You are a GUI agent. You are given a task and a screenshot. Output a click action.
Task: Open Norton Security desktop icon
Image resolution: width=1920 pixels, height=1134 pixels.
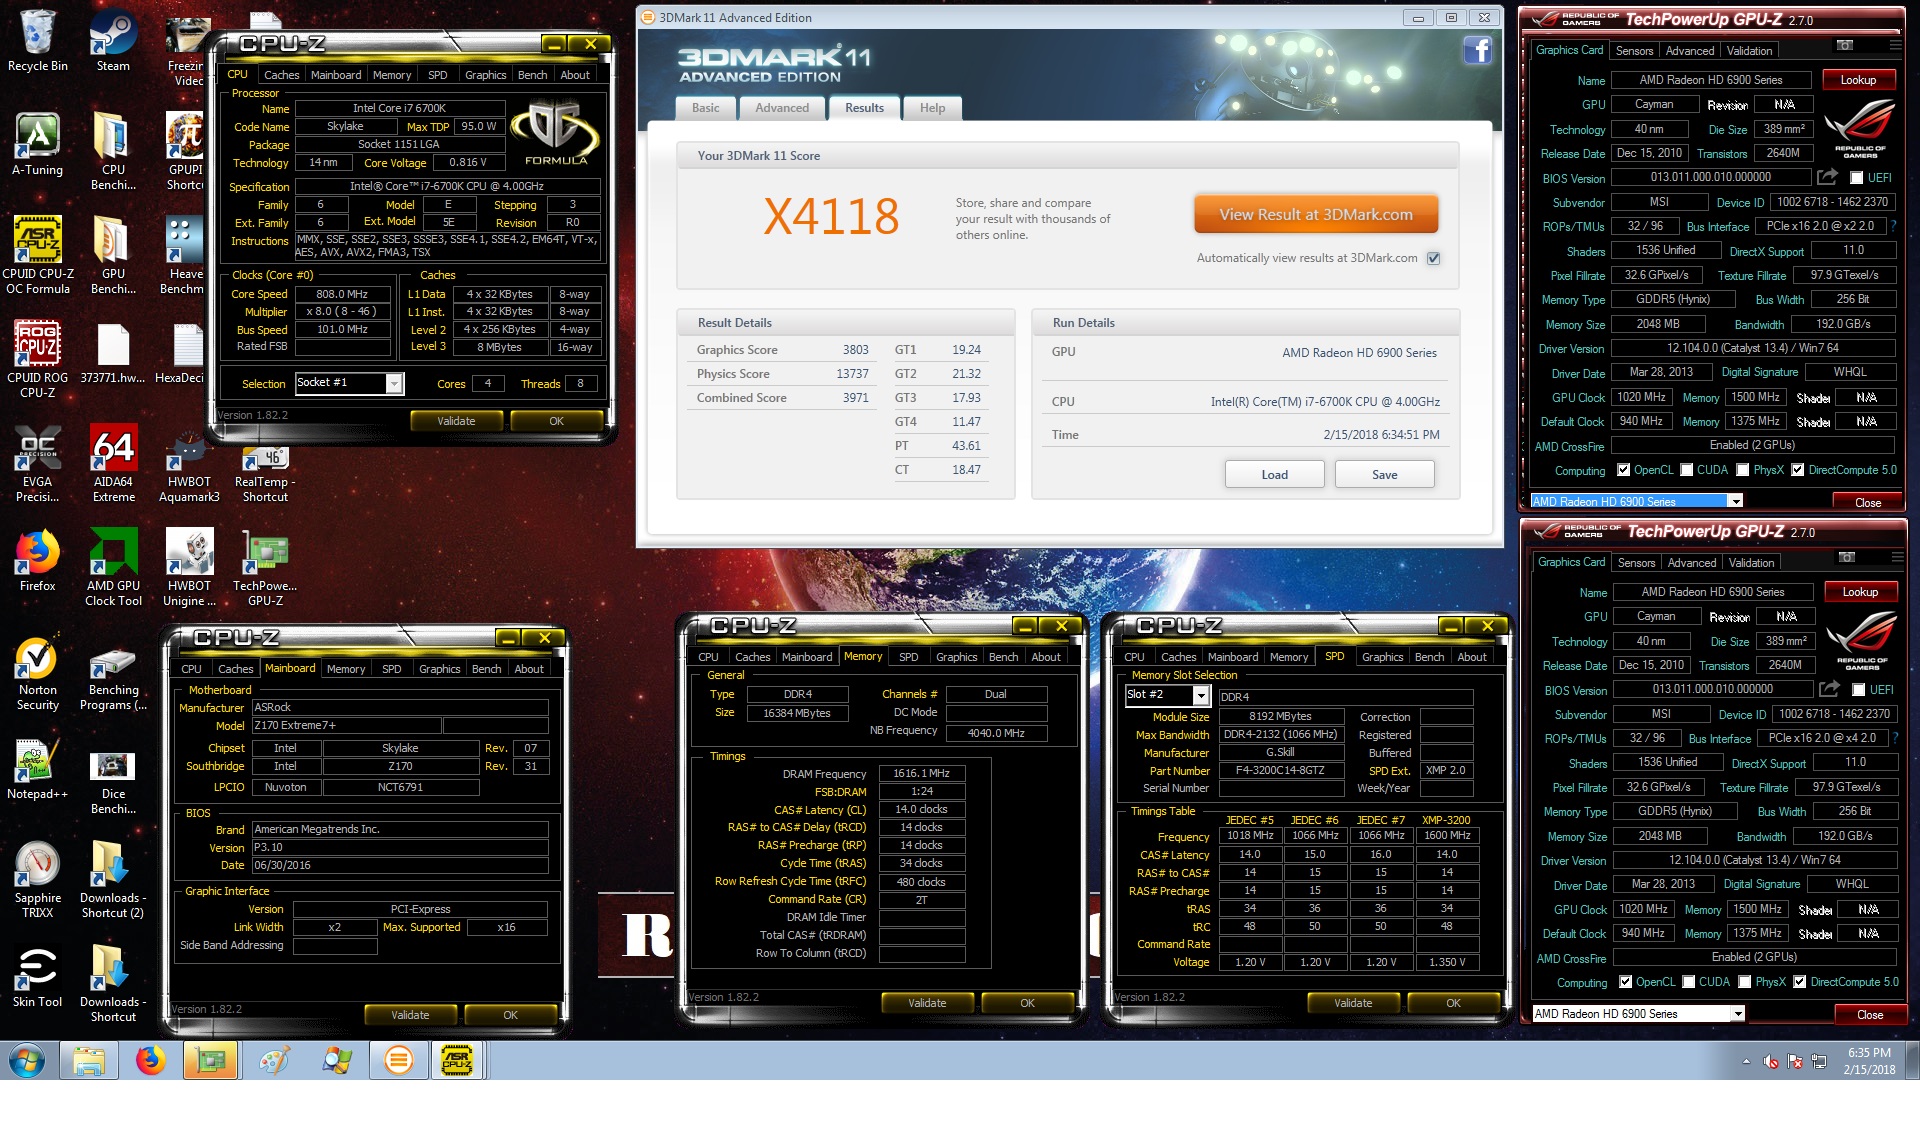coord(38,673)
